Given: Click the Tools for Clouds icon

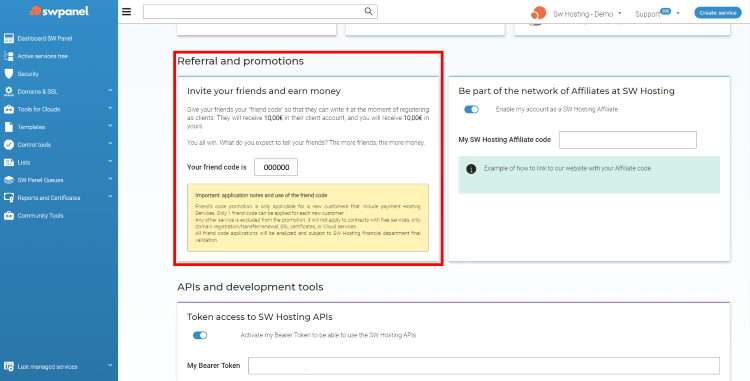Looking at the screenshot, I should [9, 109].
